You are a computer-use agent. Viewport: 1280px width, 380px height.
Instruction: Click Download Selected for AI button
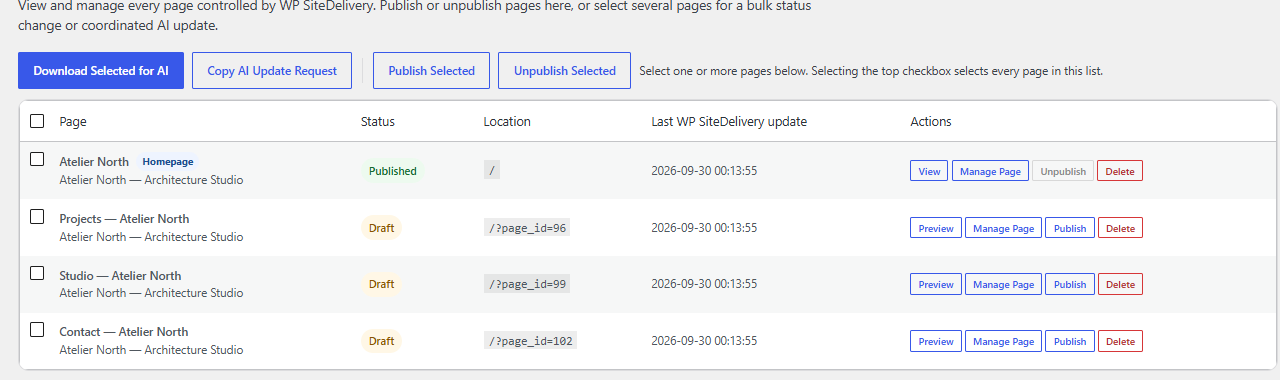tap(101, 71)
